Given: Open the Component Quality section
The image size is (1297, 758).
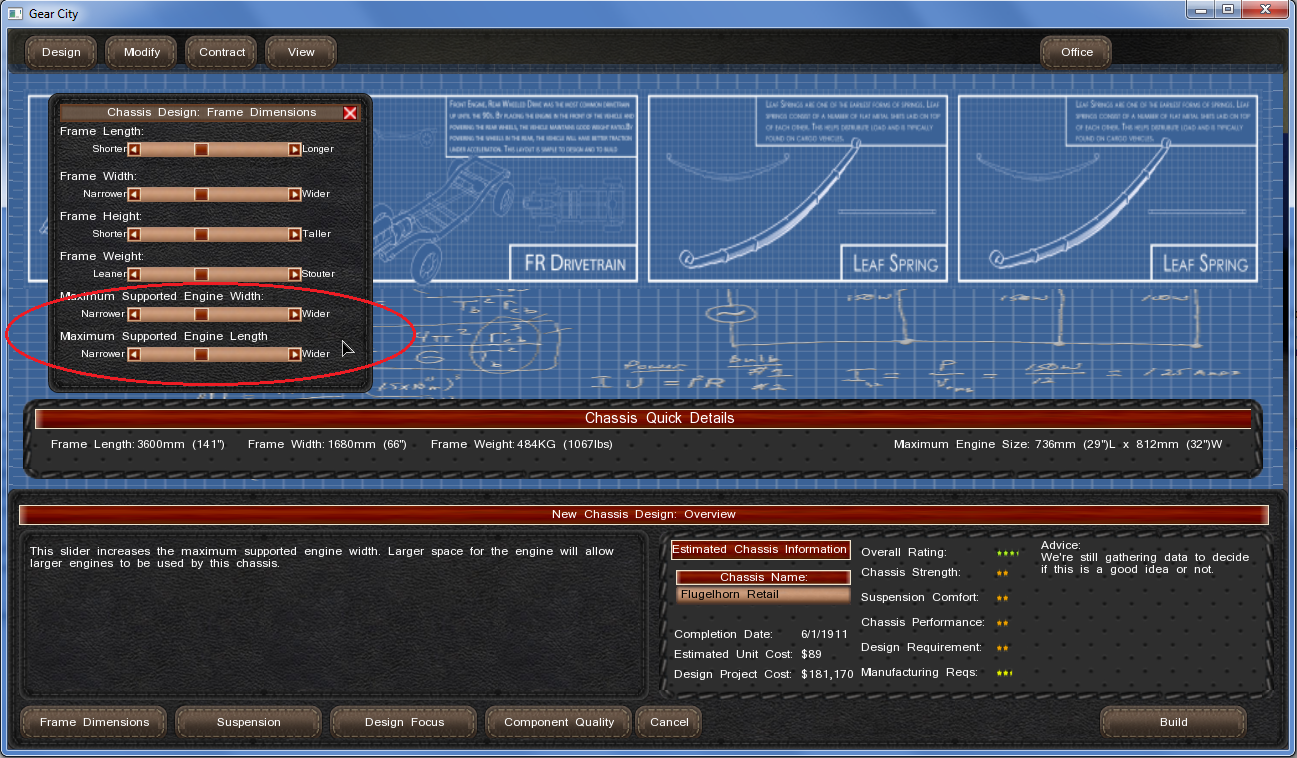Looking at the screenshot, I should coord(559,722).
